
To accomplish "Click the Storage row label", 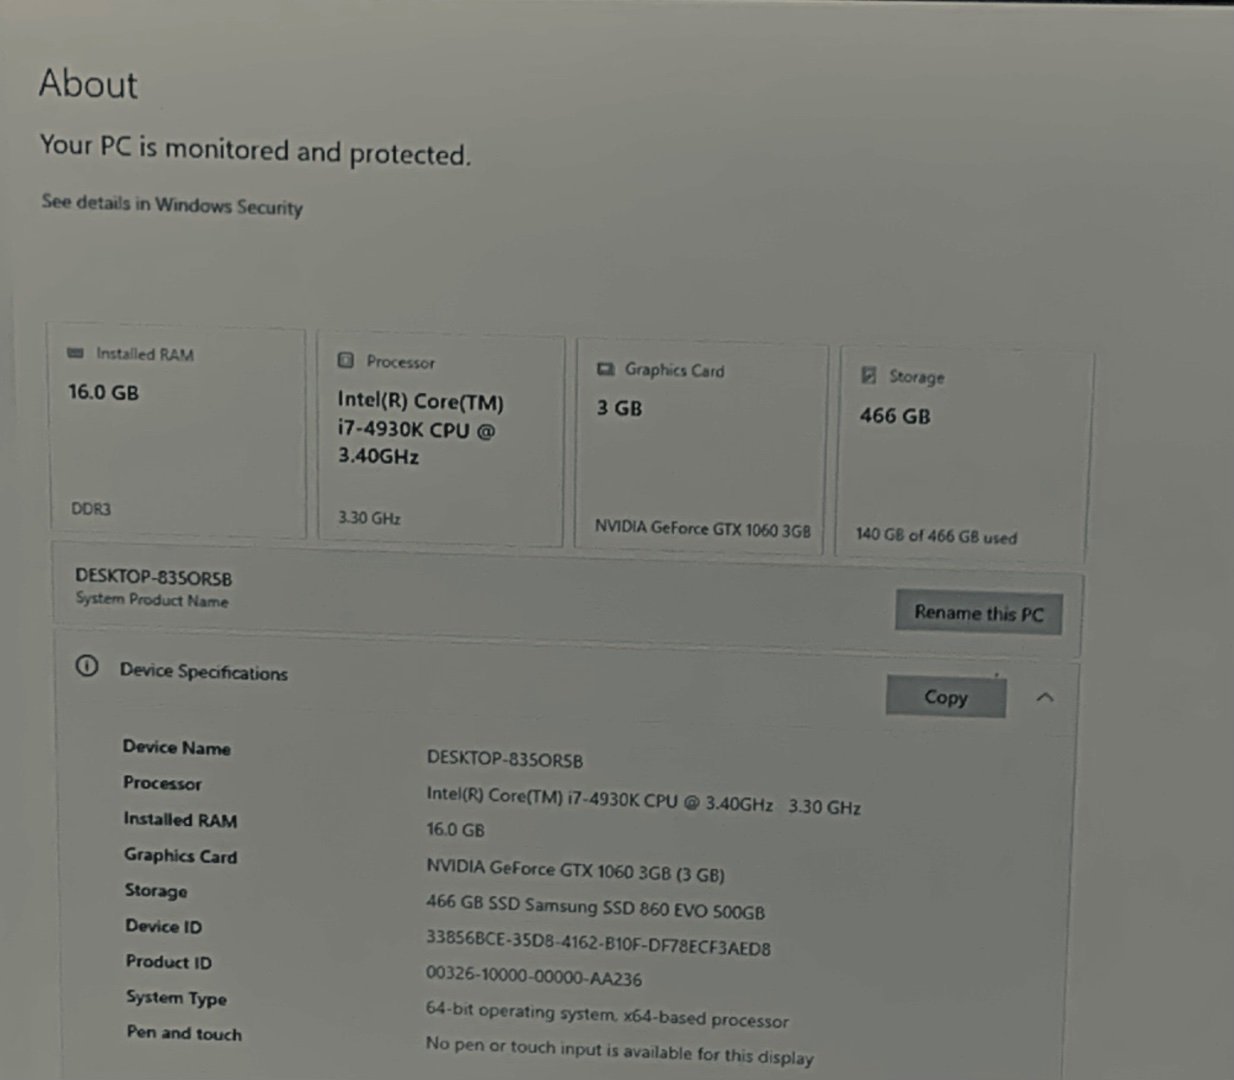I will point(156,890).
